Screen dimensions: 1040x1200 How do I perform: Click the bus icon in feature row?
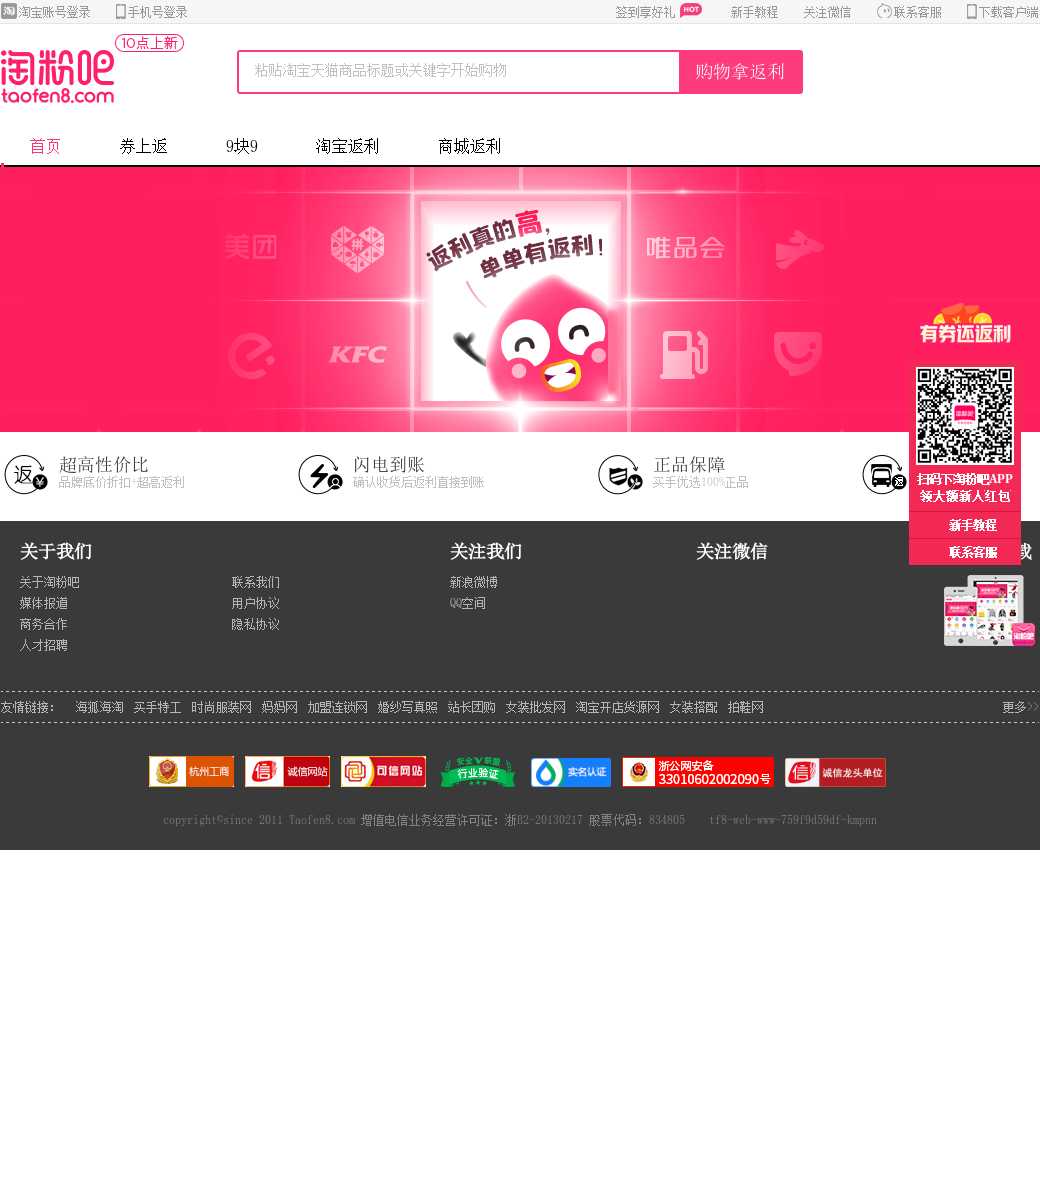pyautogui.click(x=885, y=474)
